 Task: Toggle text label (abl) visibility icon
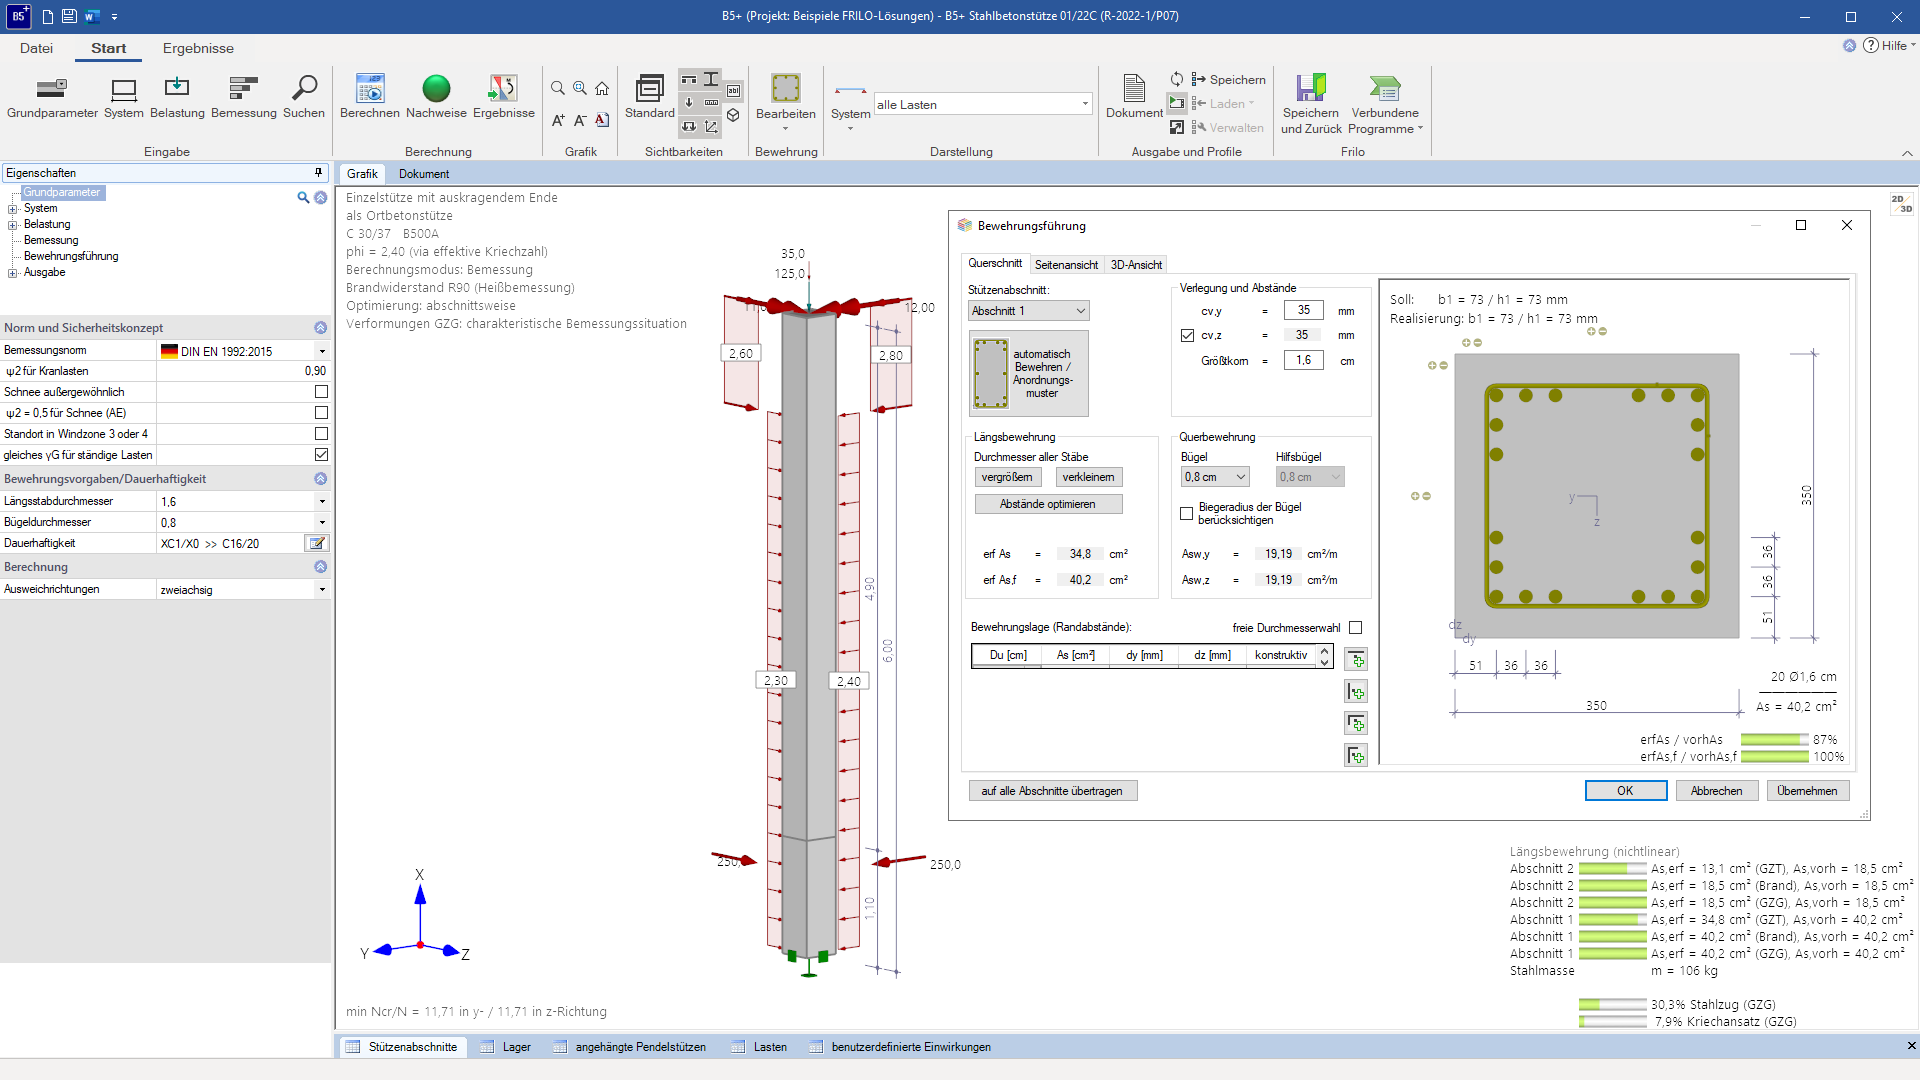coord(733,91)
